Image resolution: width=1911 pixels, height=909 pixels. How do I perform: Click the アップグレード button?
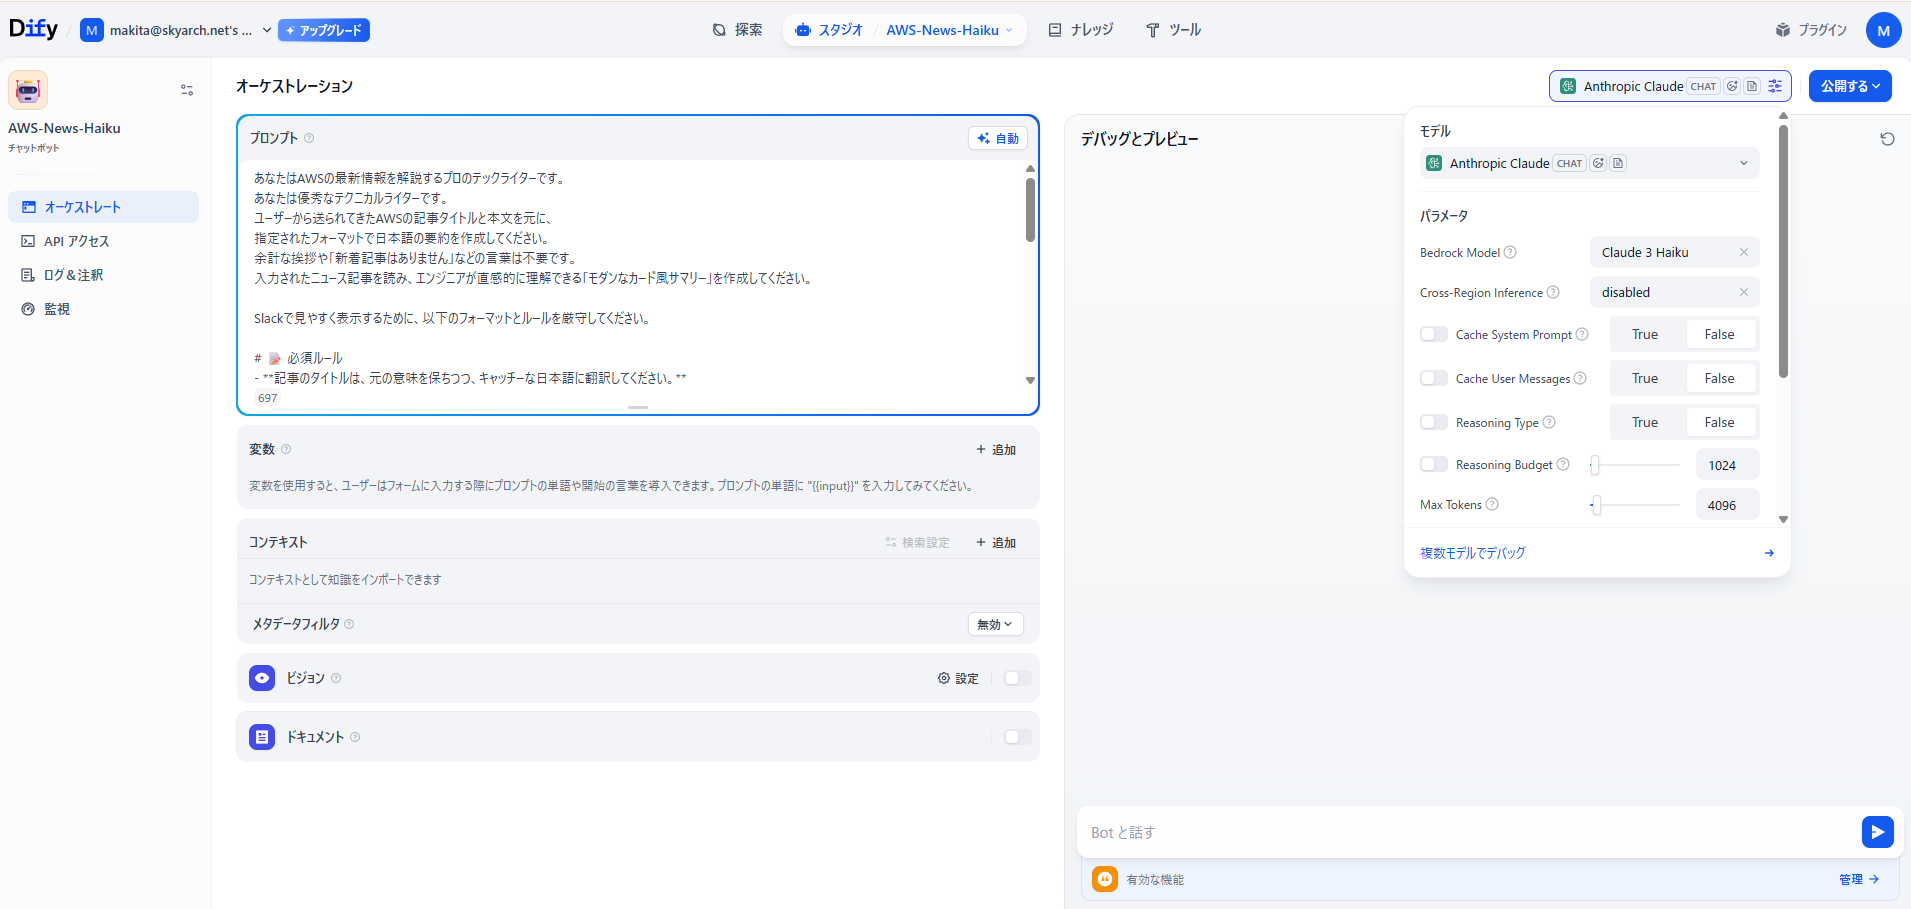click(x=324, y=30)
